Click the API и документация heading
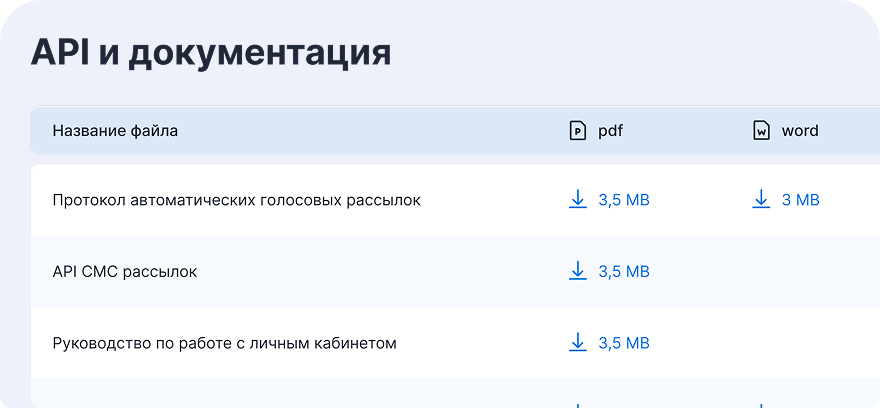The image size is (880, 408). pyautogui.click(x=211, y=52)
